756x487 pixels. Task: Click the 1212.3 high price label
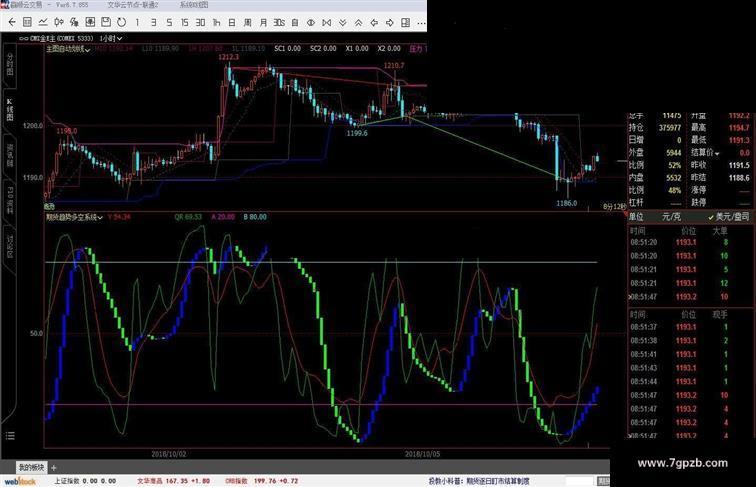[228, 57]
